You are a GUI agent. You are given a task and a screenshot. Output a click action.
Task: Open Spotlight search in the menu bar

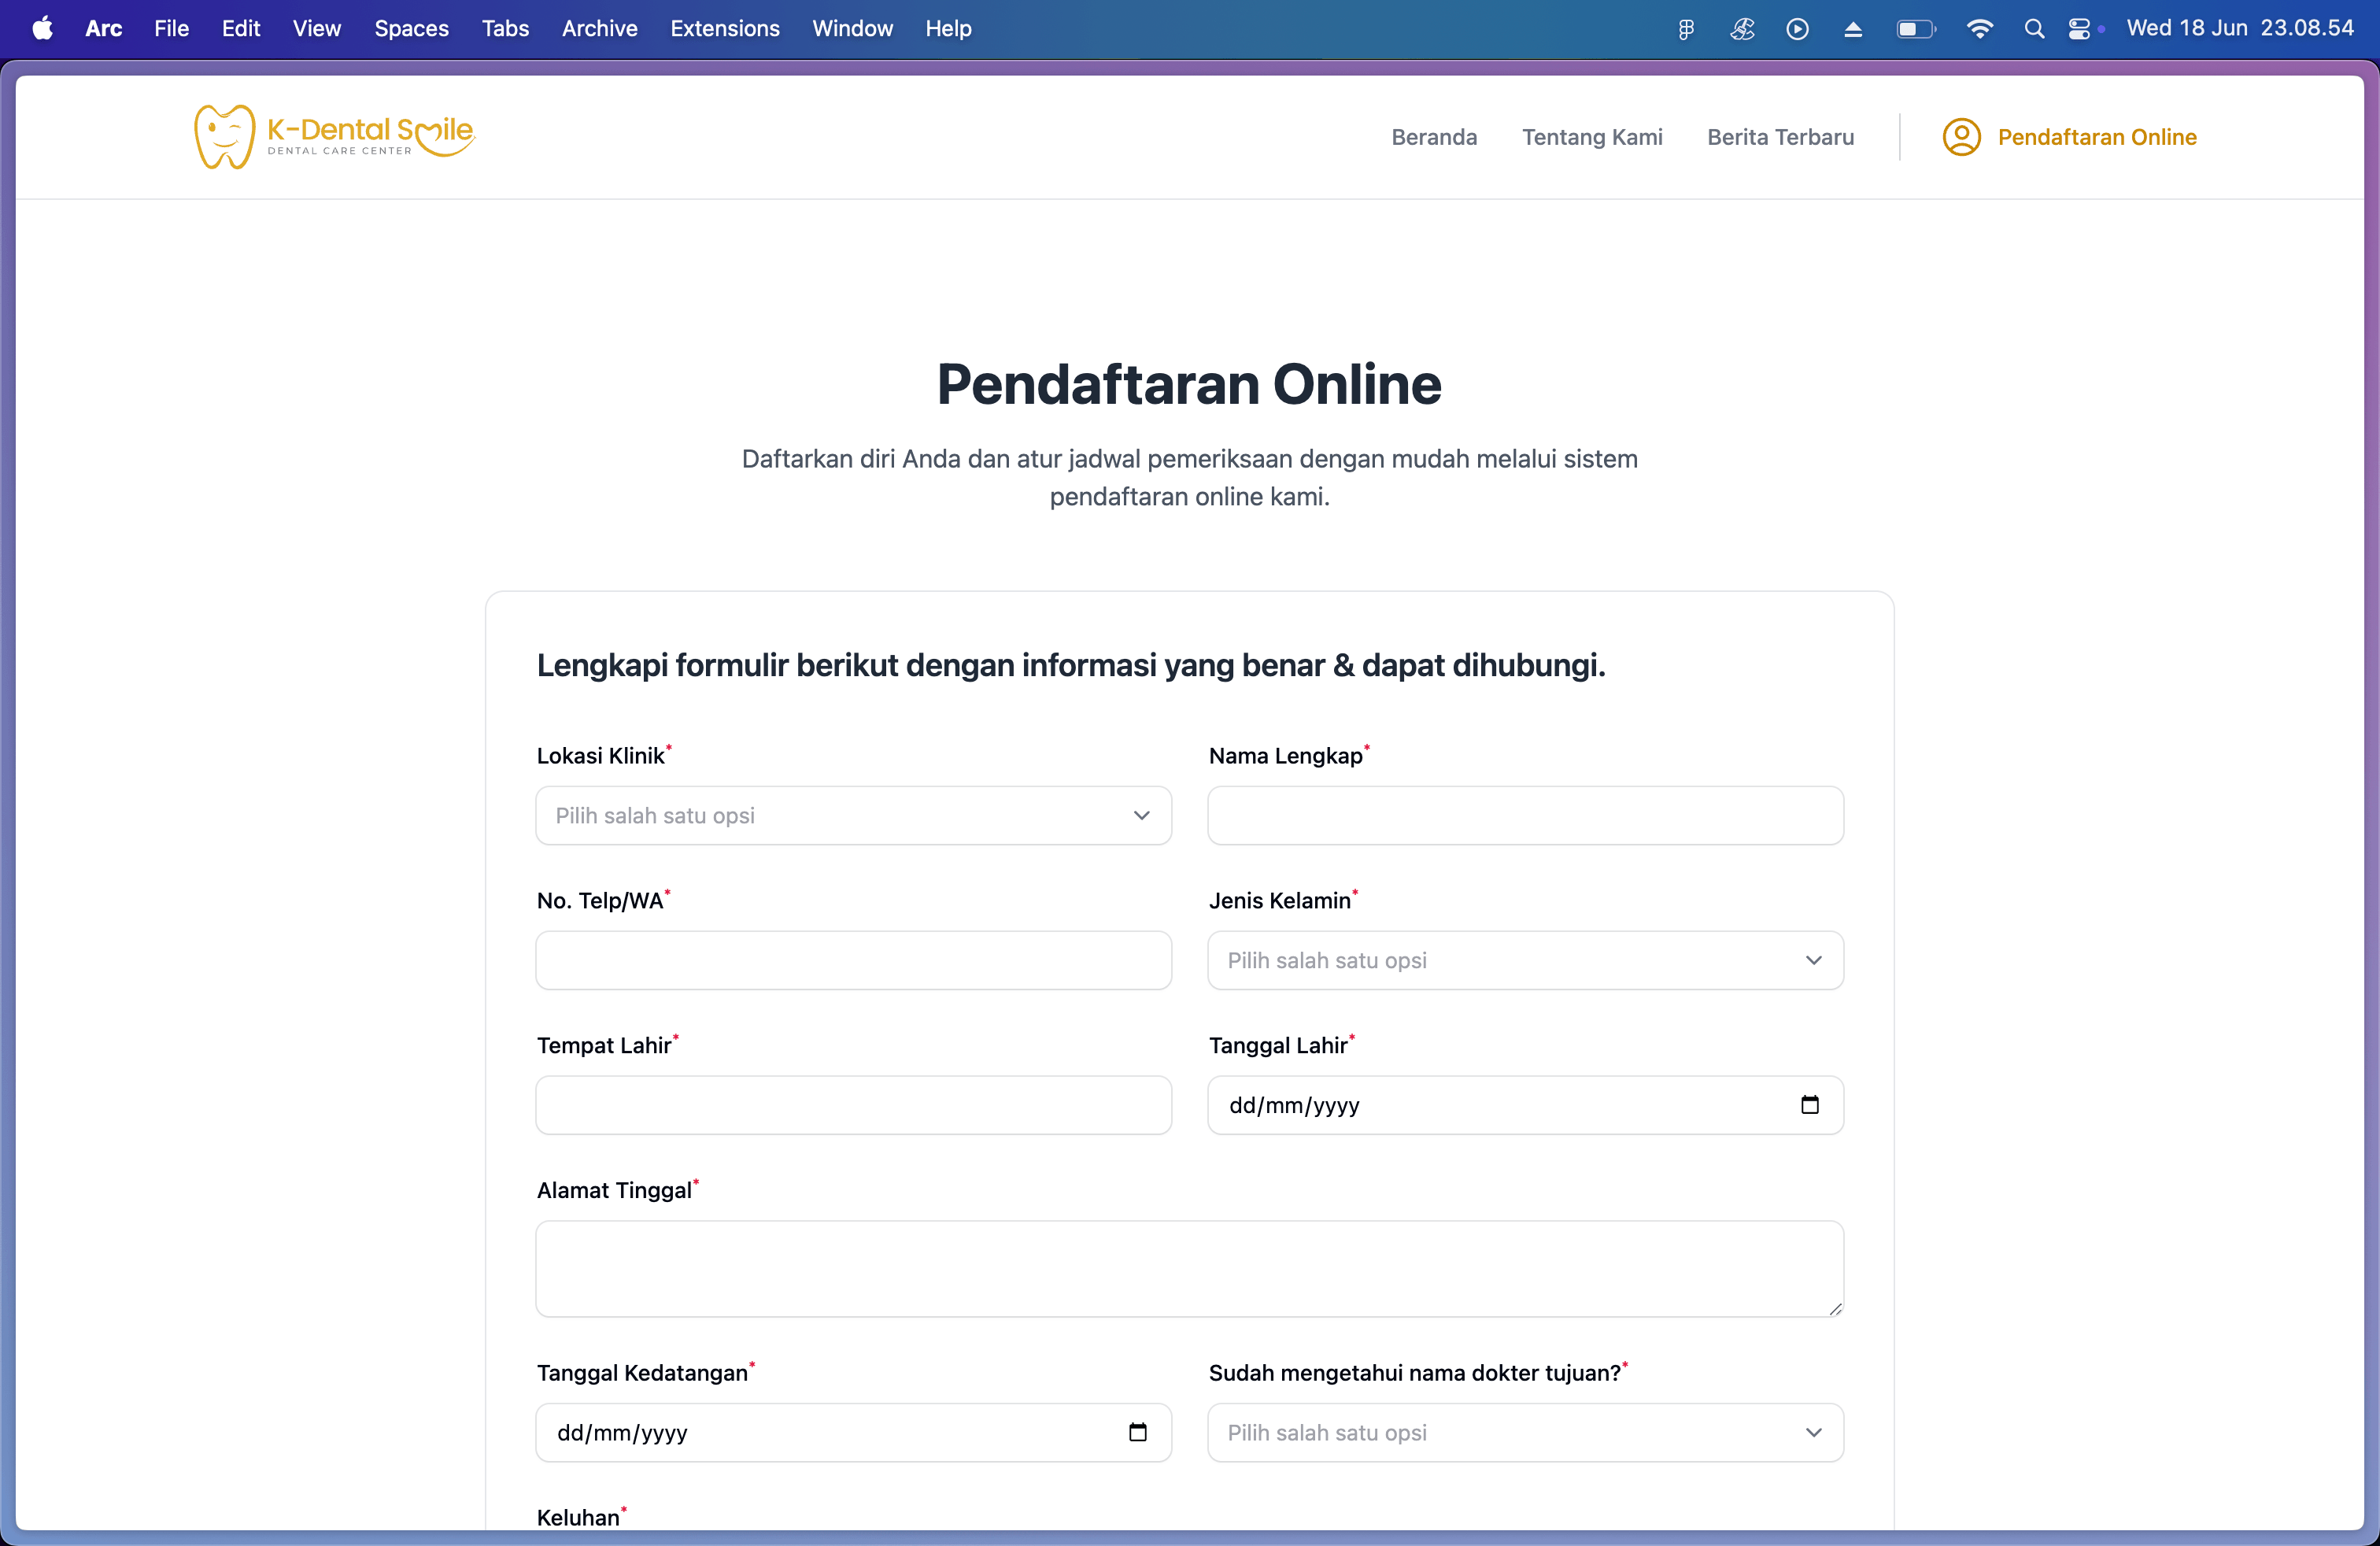click(2033, 29)
